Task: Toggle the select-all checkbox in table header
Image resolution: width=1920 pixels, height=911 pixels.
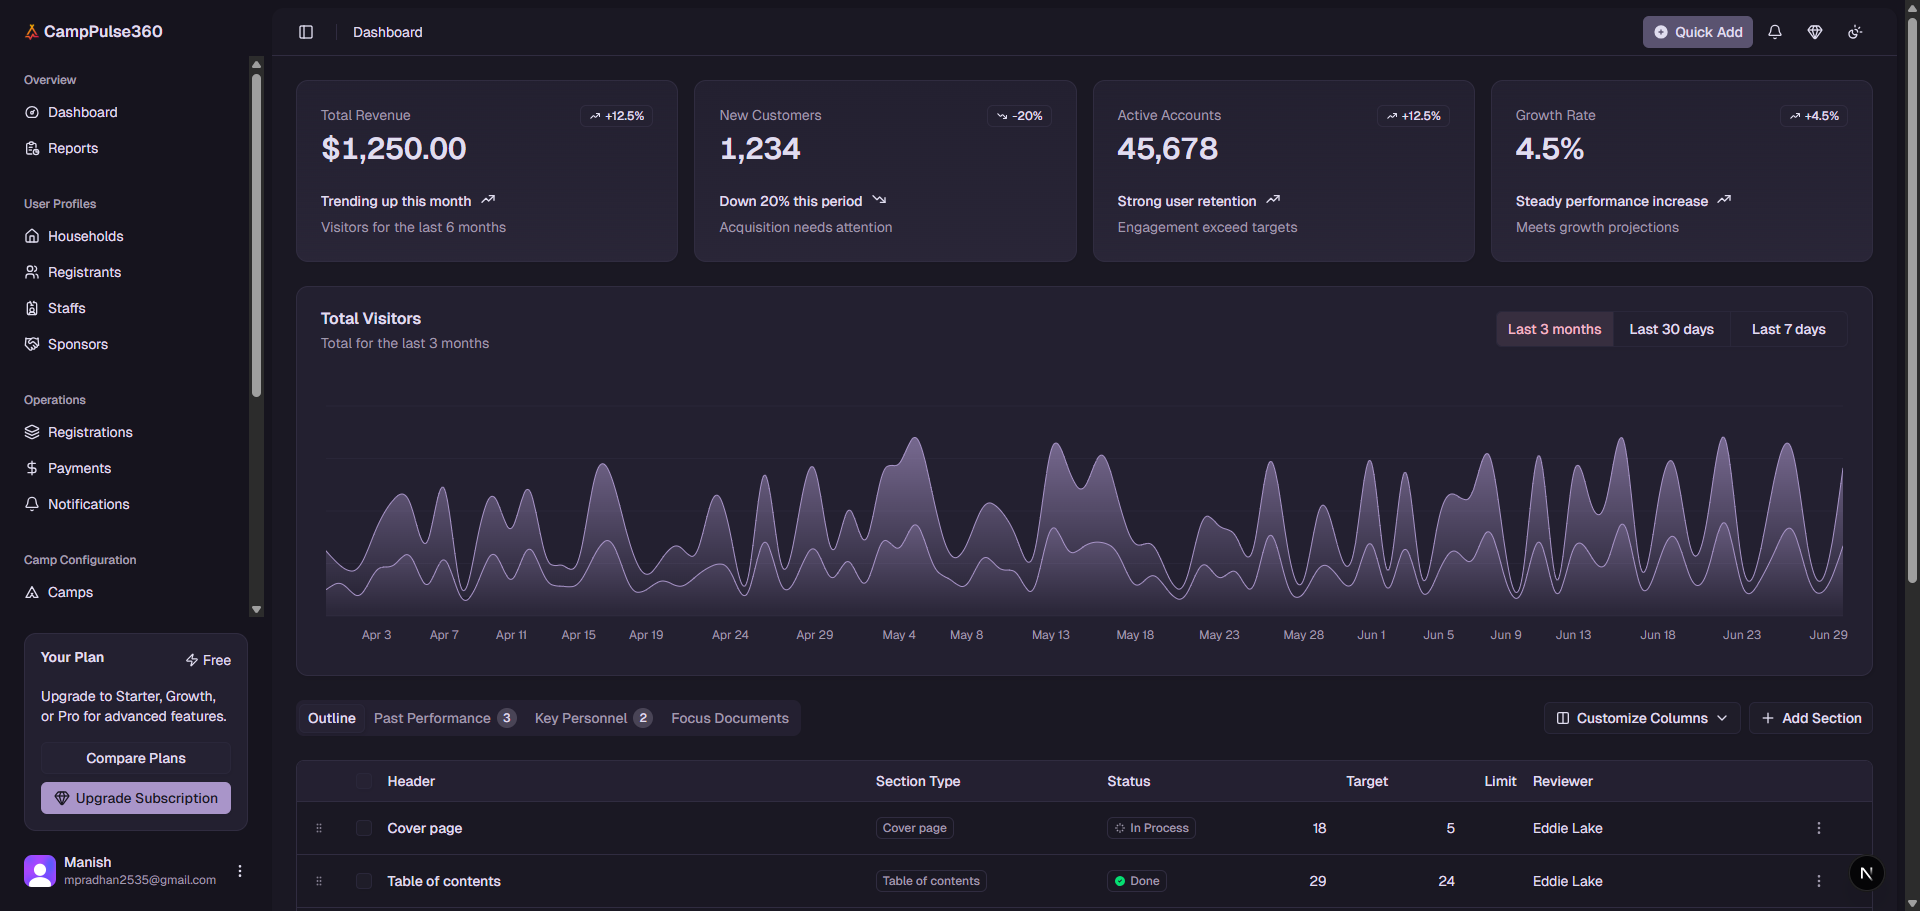Action: (x=364, y=781)
